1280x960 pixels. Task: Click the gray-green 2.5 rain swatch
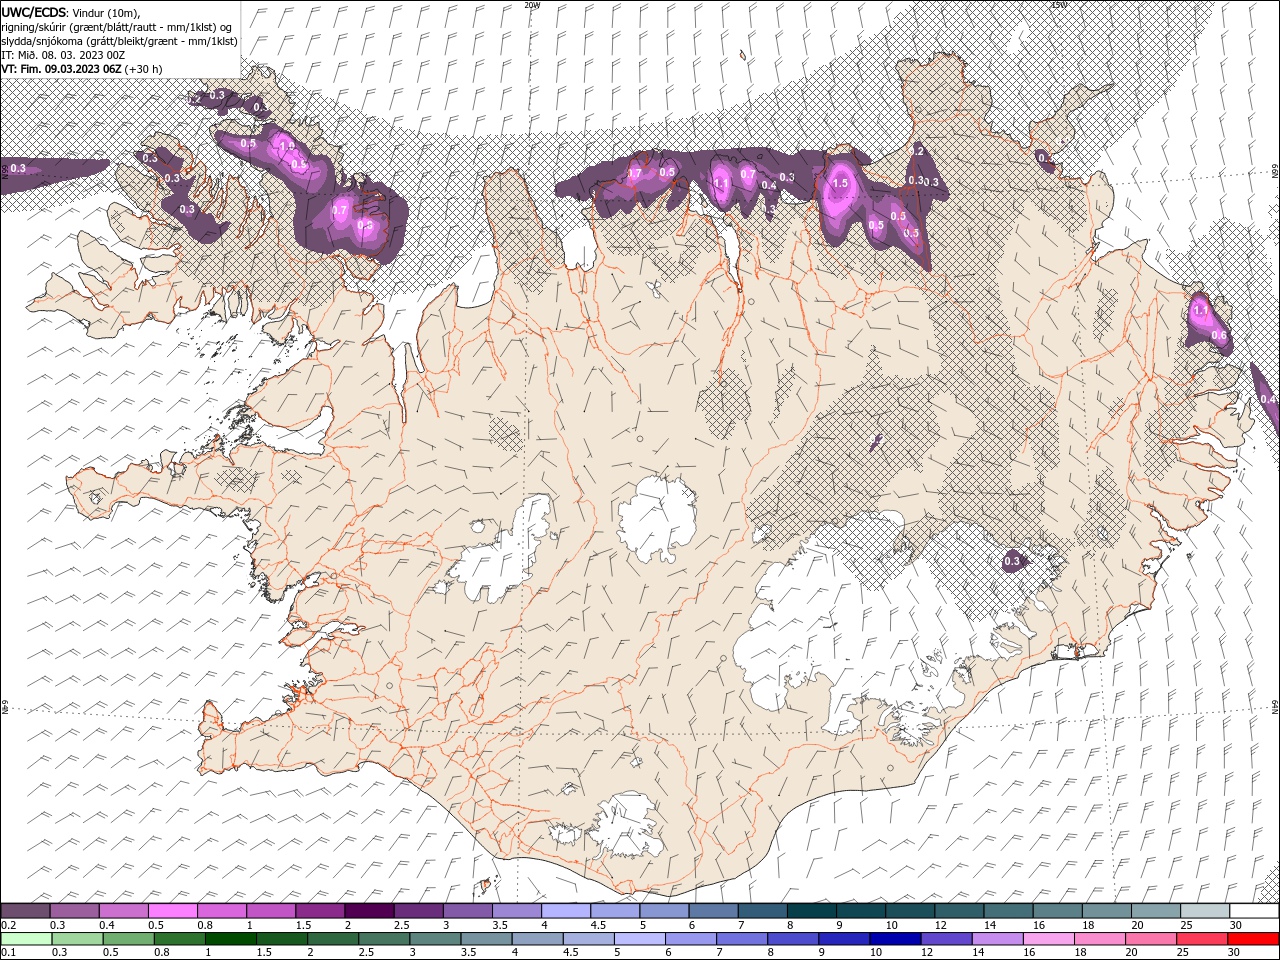(x=384, y=939)
